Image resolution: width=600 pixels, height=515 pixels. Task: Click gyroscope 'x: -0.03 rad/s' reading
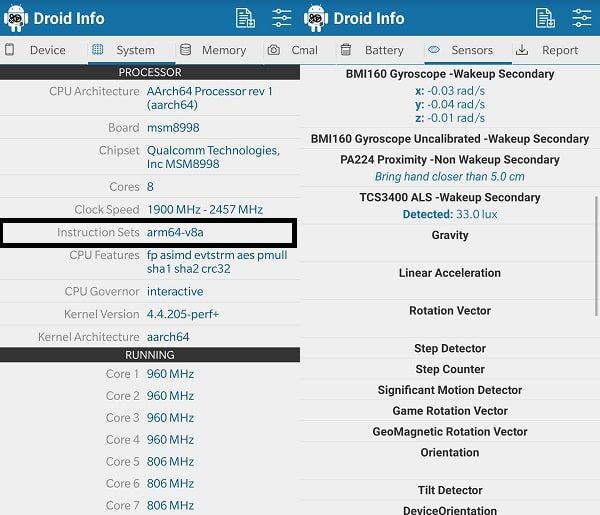[450, 91]
